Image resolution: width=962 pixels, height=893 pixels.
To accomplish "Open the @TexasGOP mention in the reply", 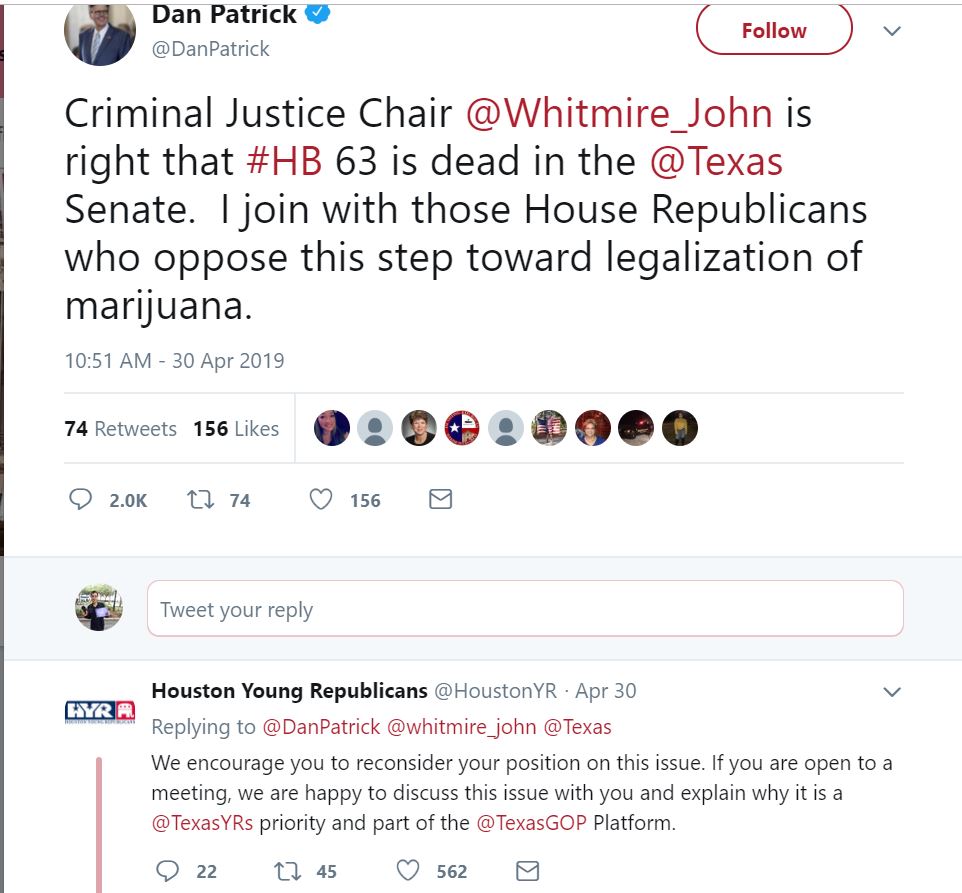I will [531, 822].
